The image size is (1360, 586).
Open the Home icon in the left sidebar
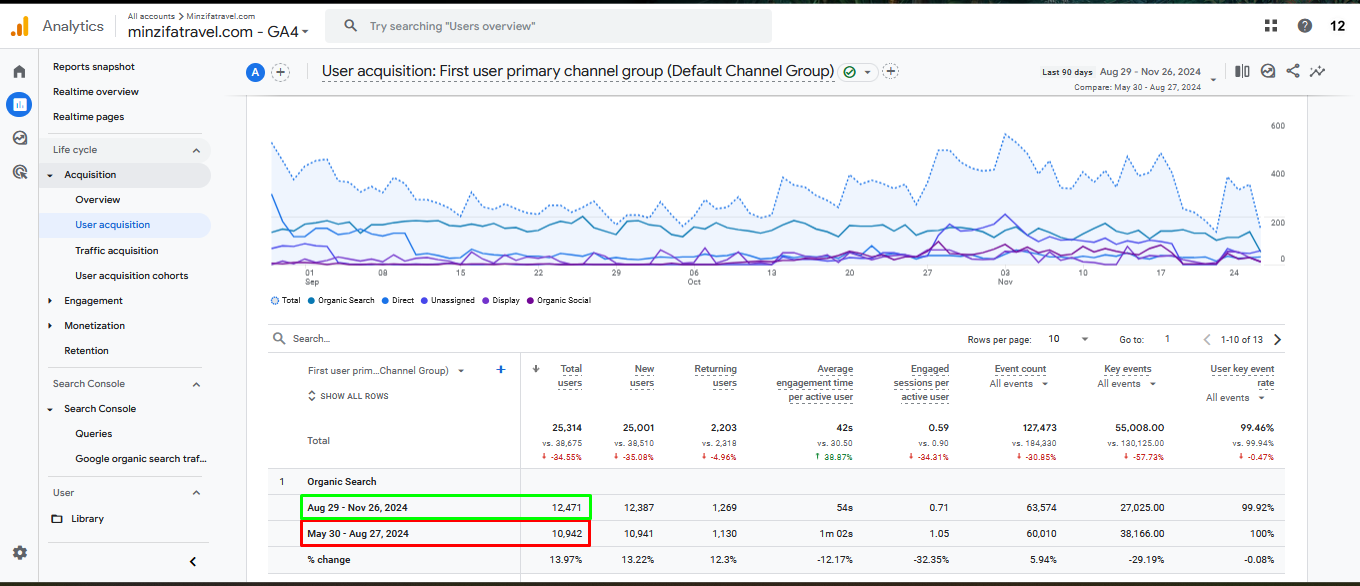pos(19,70)
